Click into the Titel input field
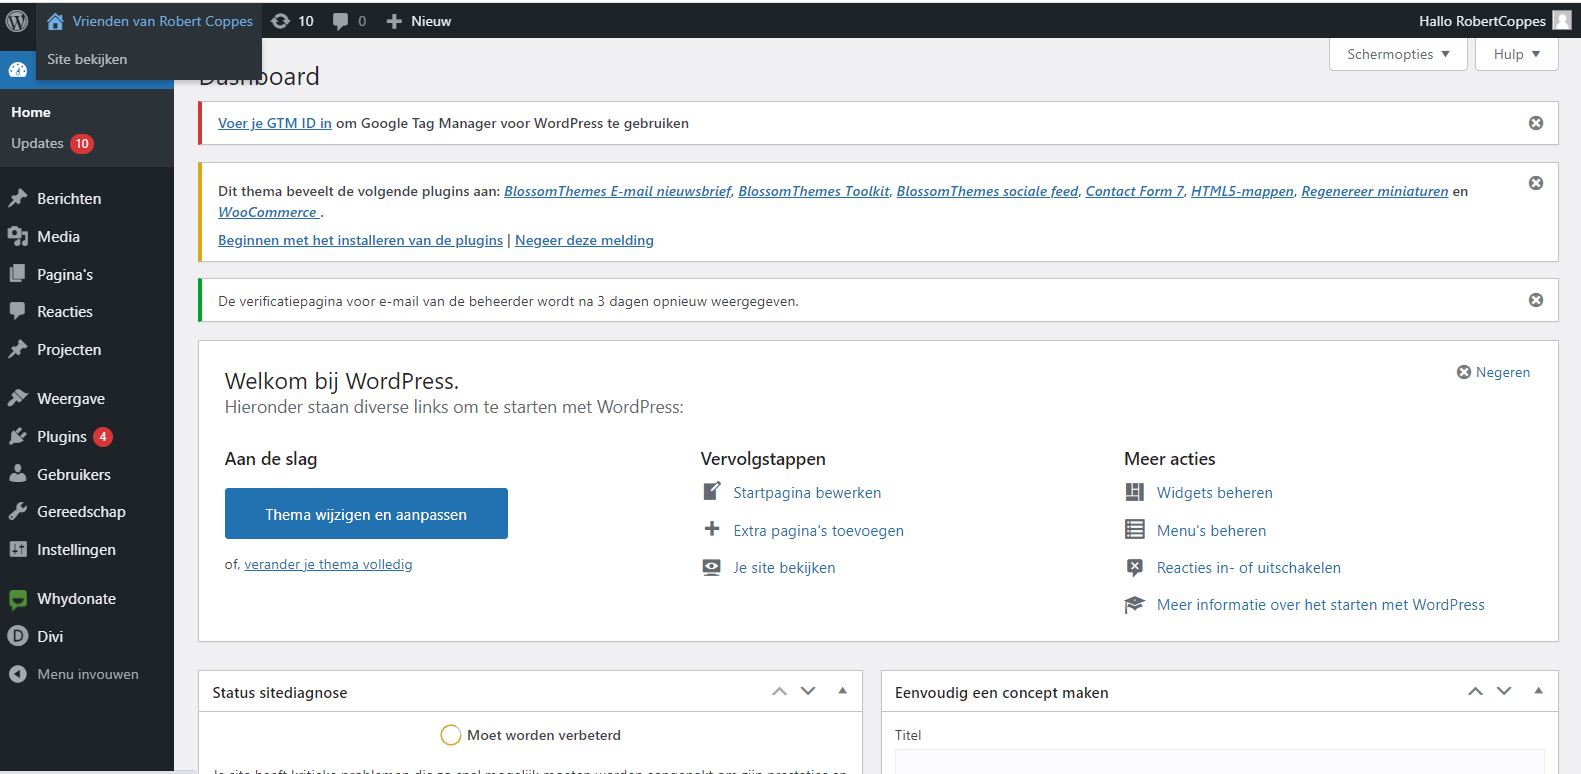 [1219, 761]
